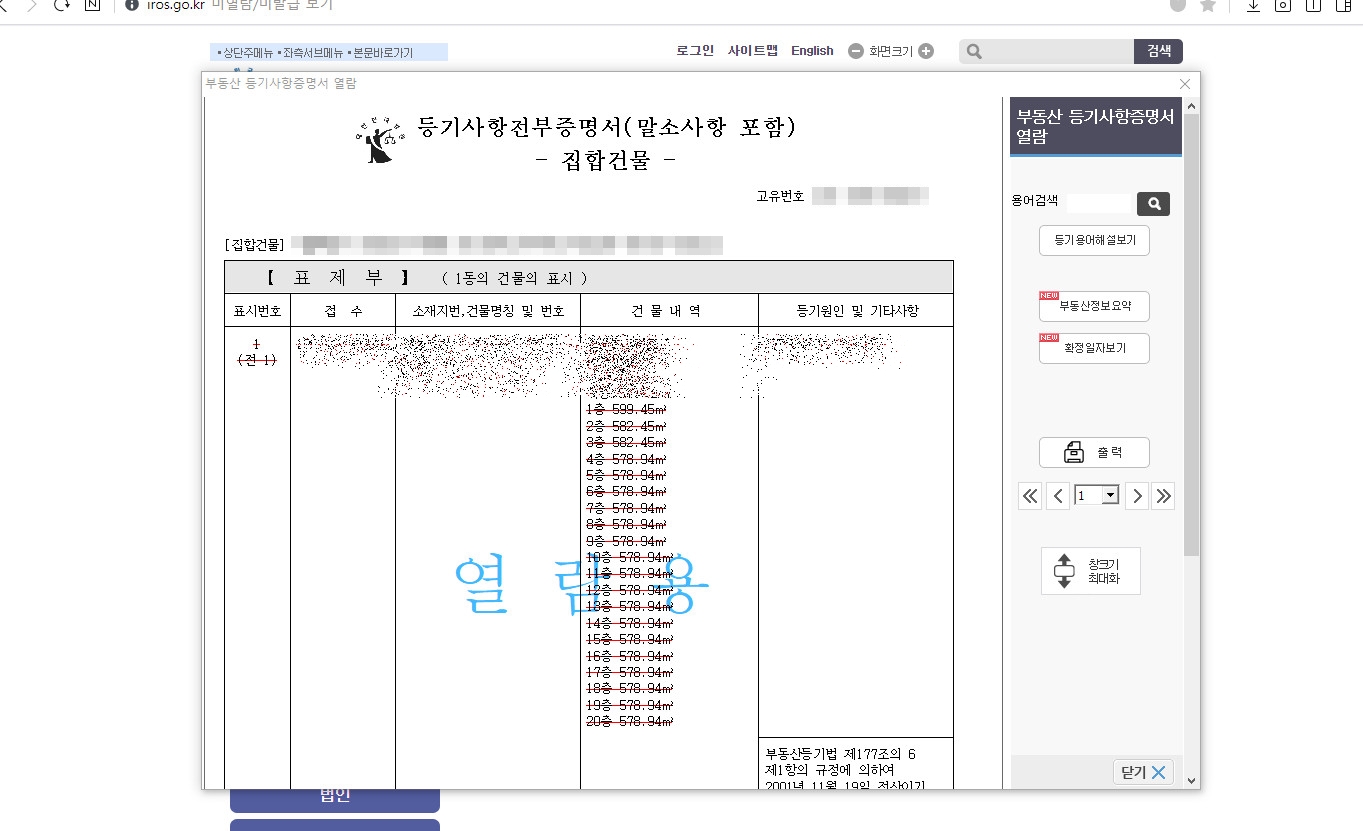1363x831 pixels.
Task: Open the 사이트맵 link
Action: [x=752, y=51]
